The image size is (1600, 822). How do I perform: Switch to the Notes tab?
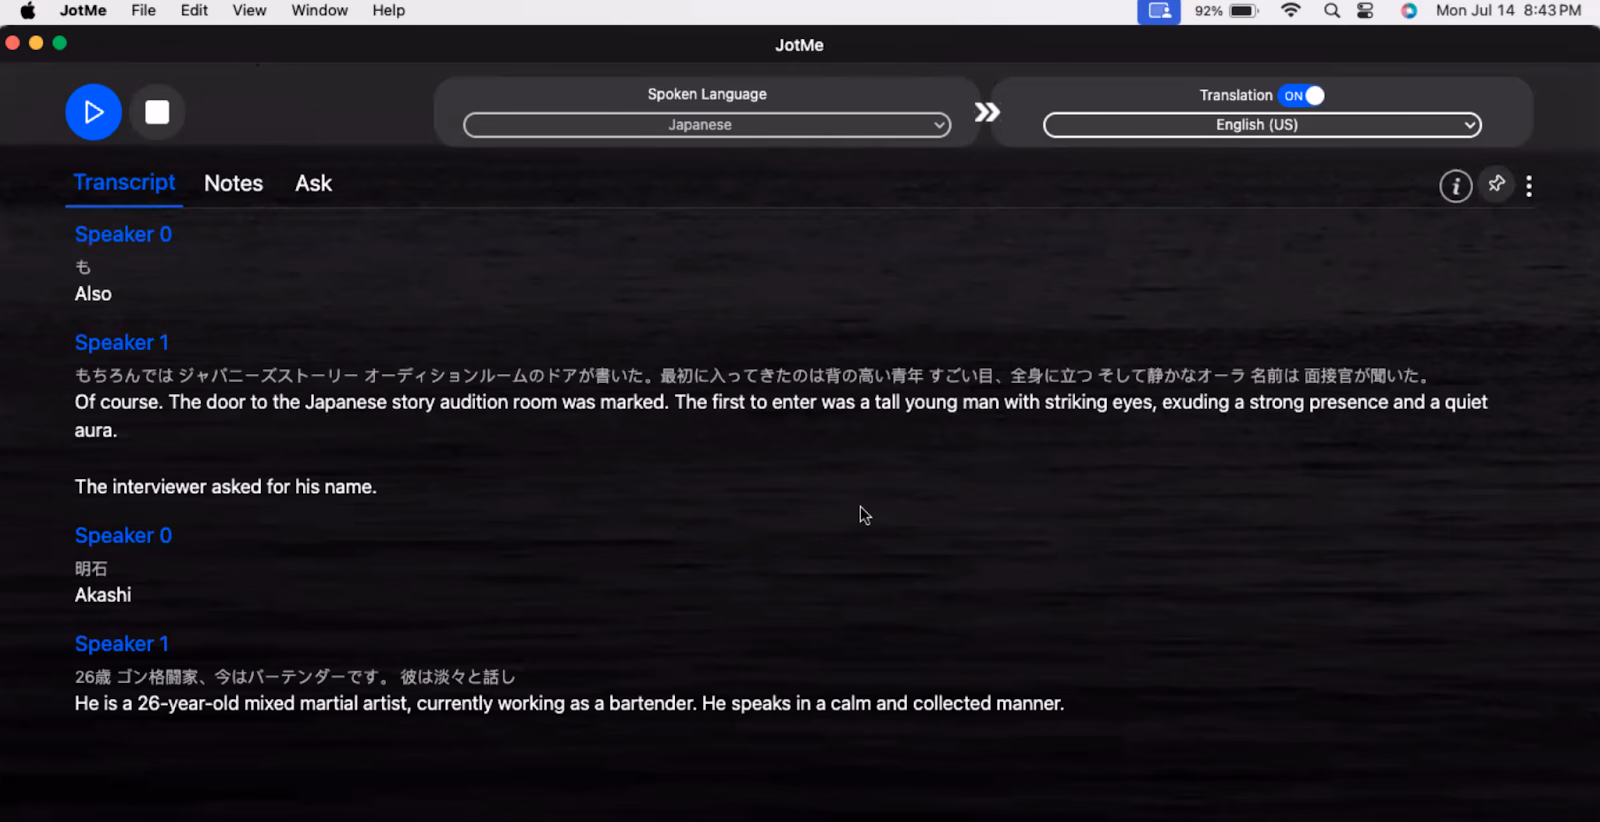[x=233, y=183]
